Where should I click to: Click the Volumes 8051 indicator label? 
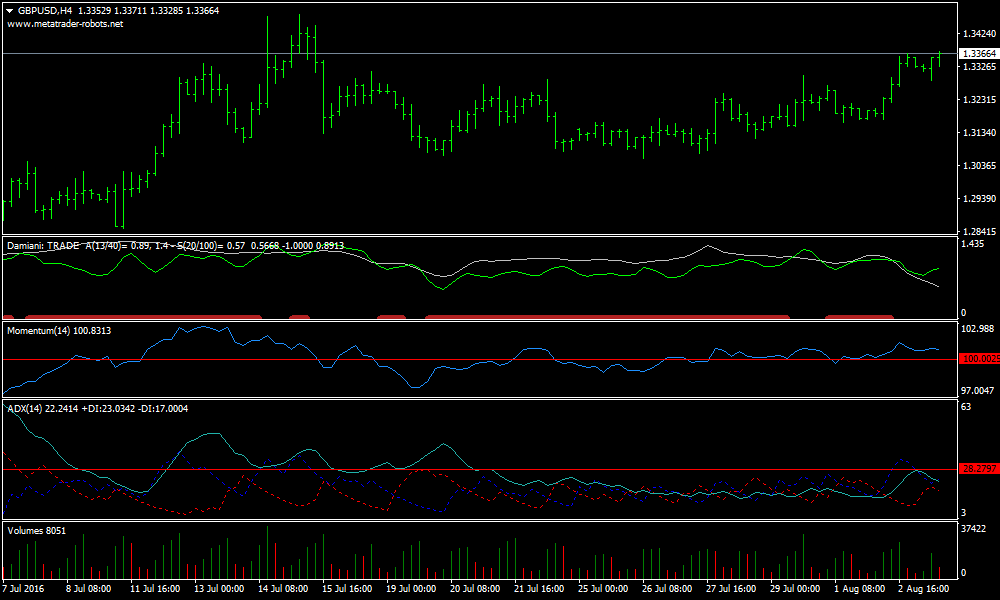[36, 531]
